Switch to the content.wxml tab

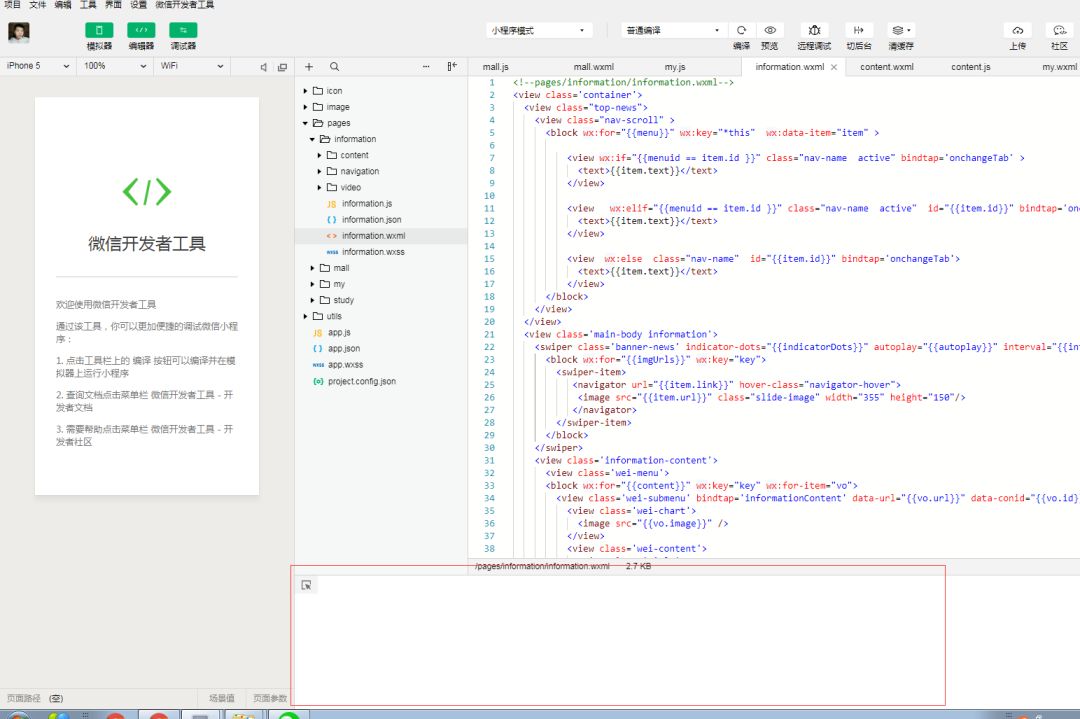click(x=887, y=67)
